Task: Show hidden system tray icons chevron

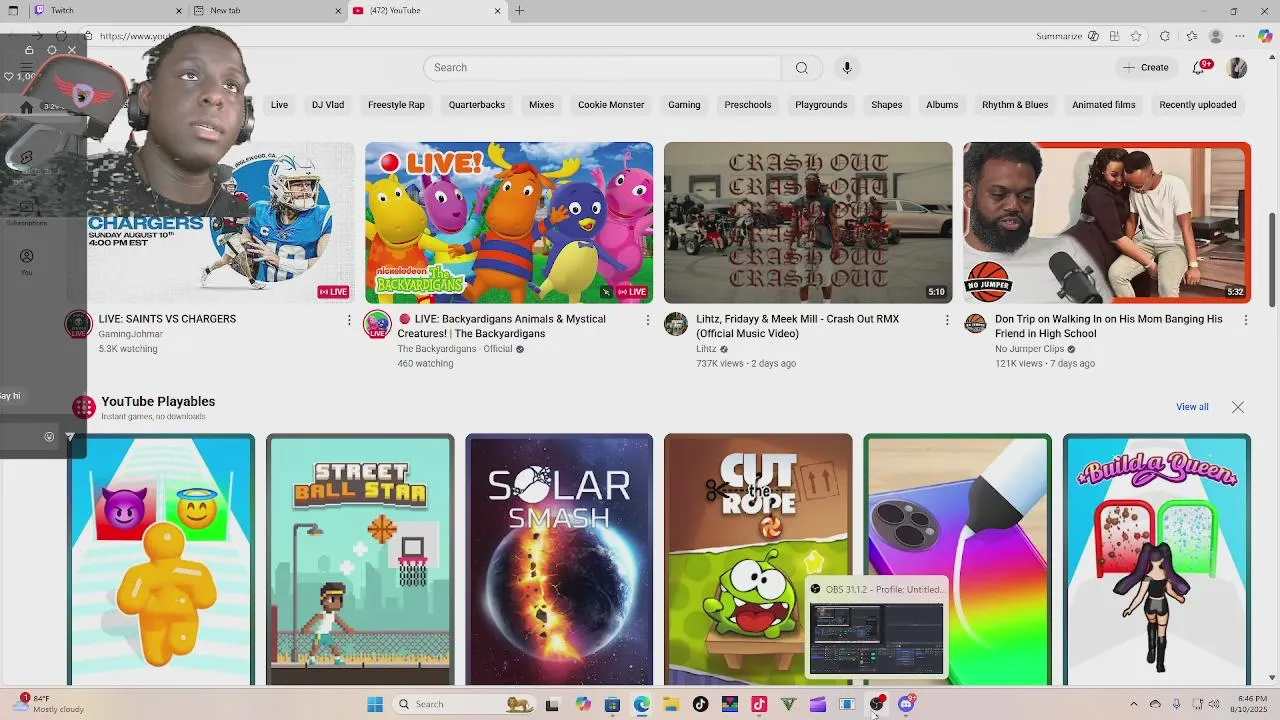Action: coord(1133,704)
